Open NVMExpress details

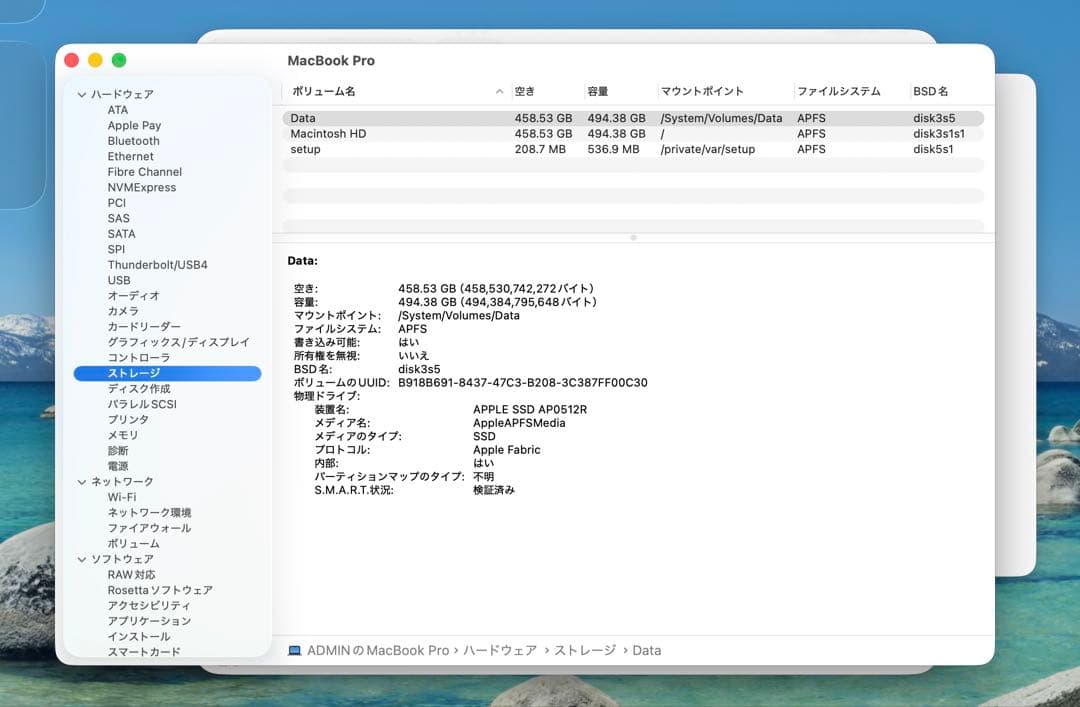click(142, 187)
